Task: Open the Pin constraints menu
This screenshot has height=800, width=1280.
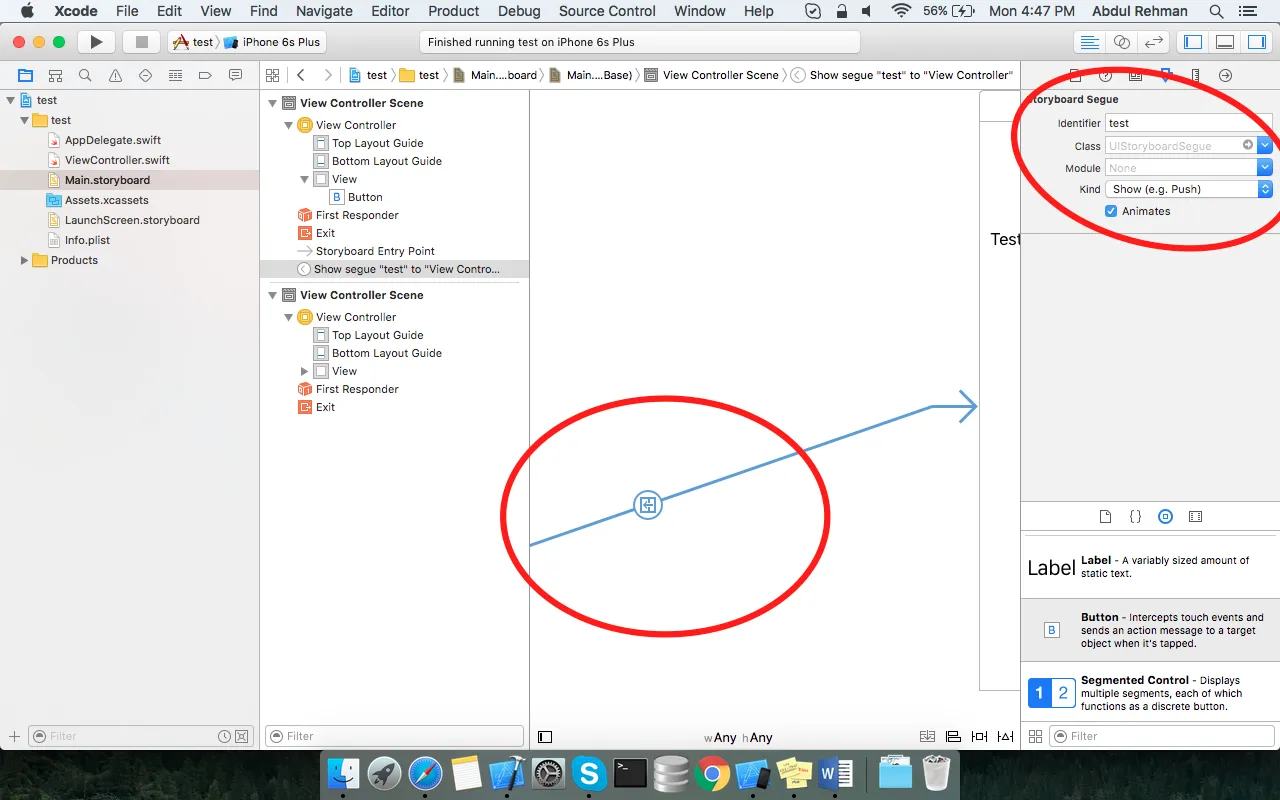Action: (x=979, y=737)
